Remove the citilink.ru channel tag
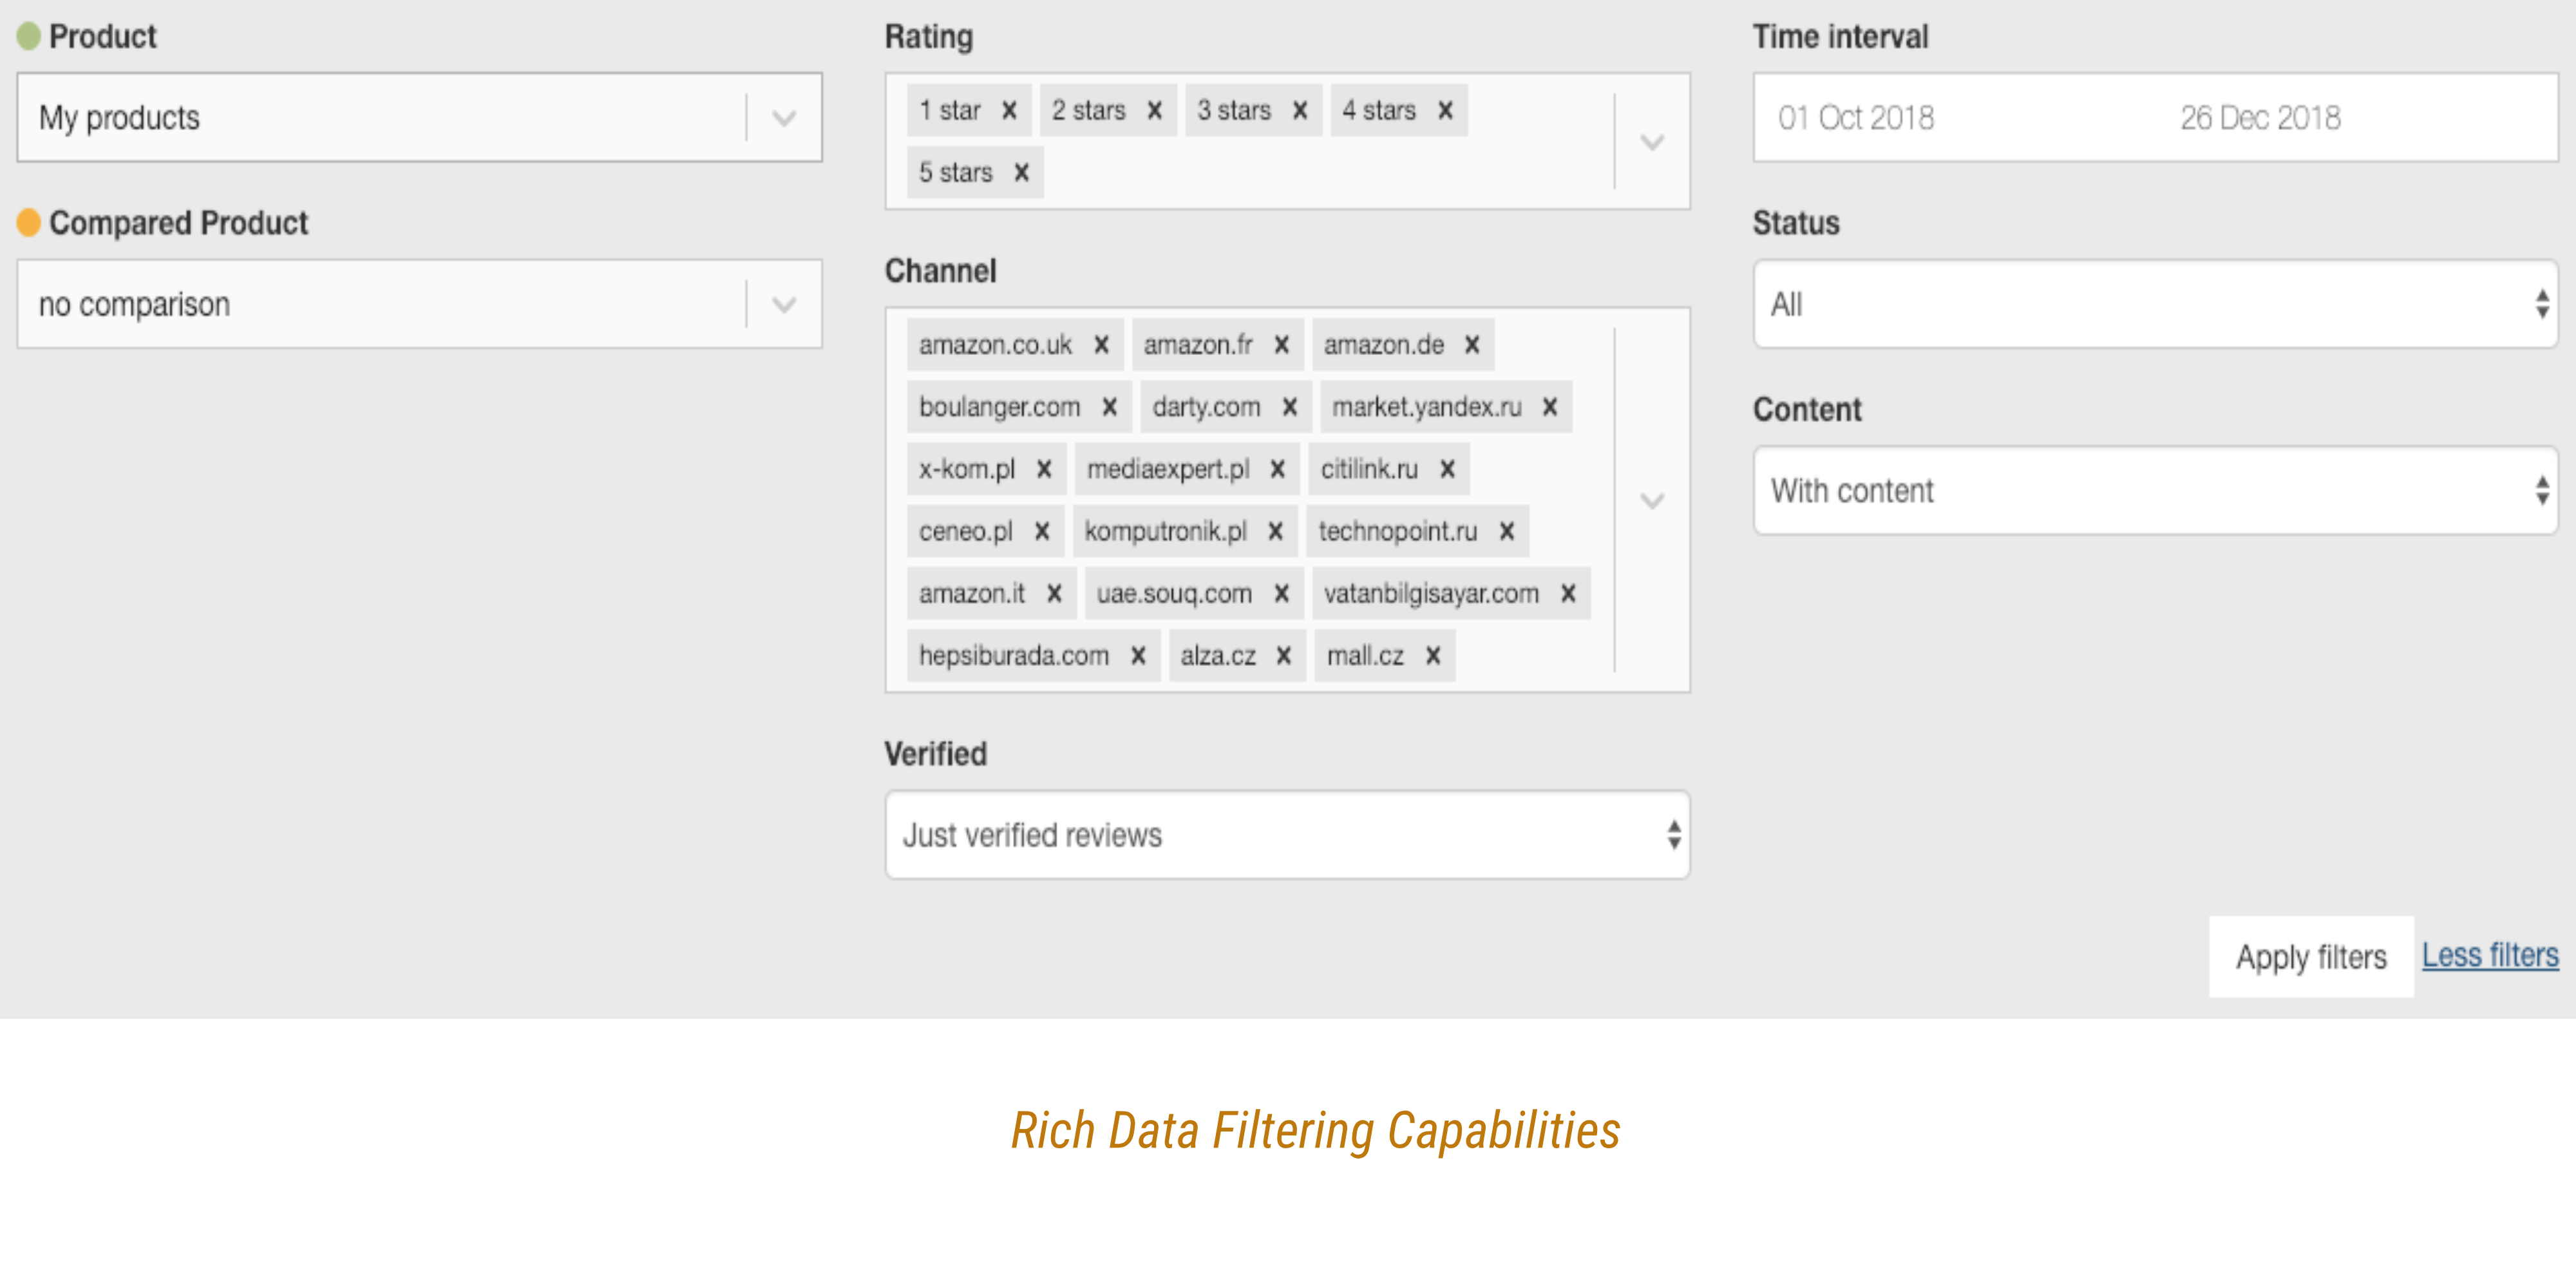The image size is (2576, 1288). tap(1447, 469)
